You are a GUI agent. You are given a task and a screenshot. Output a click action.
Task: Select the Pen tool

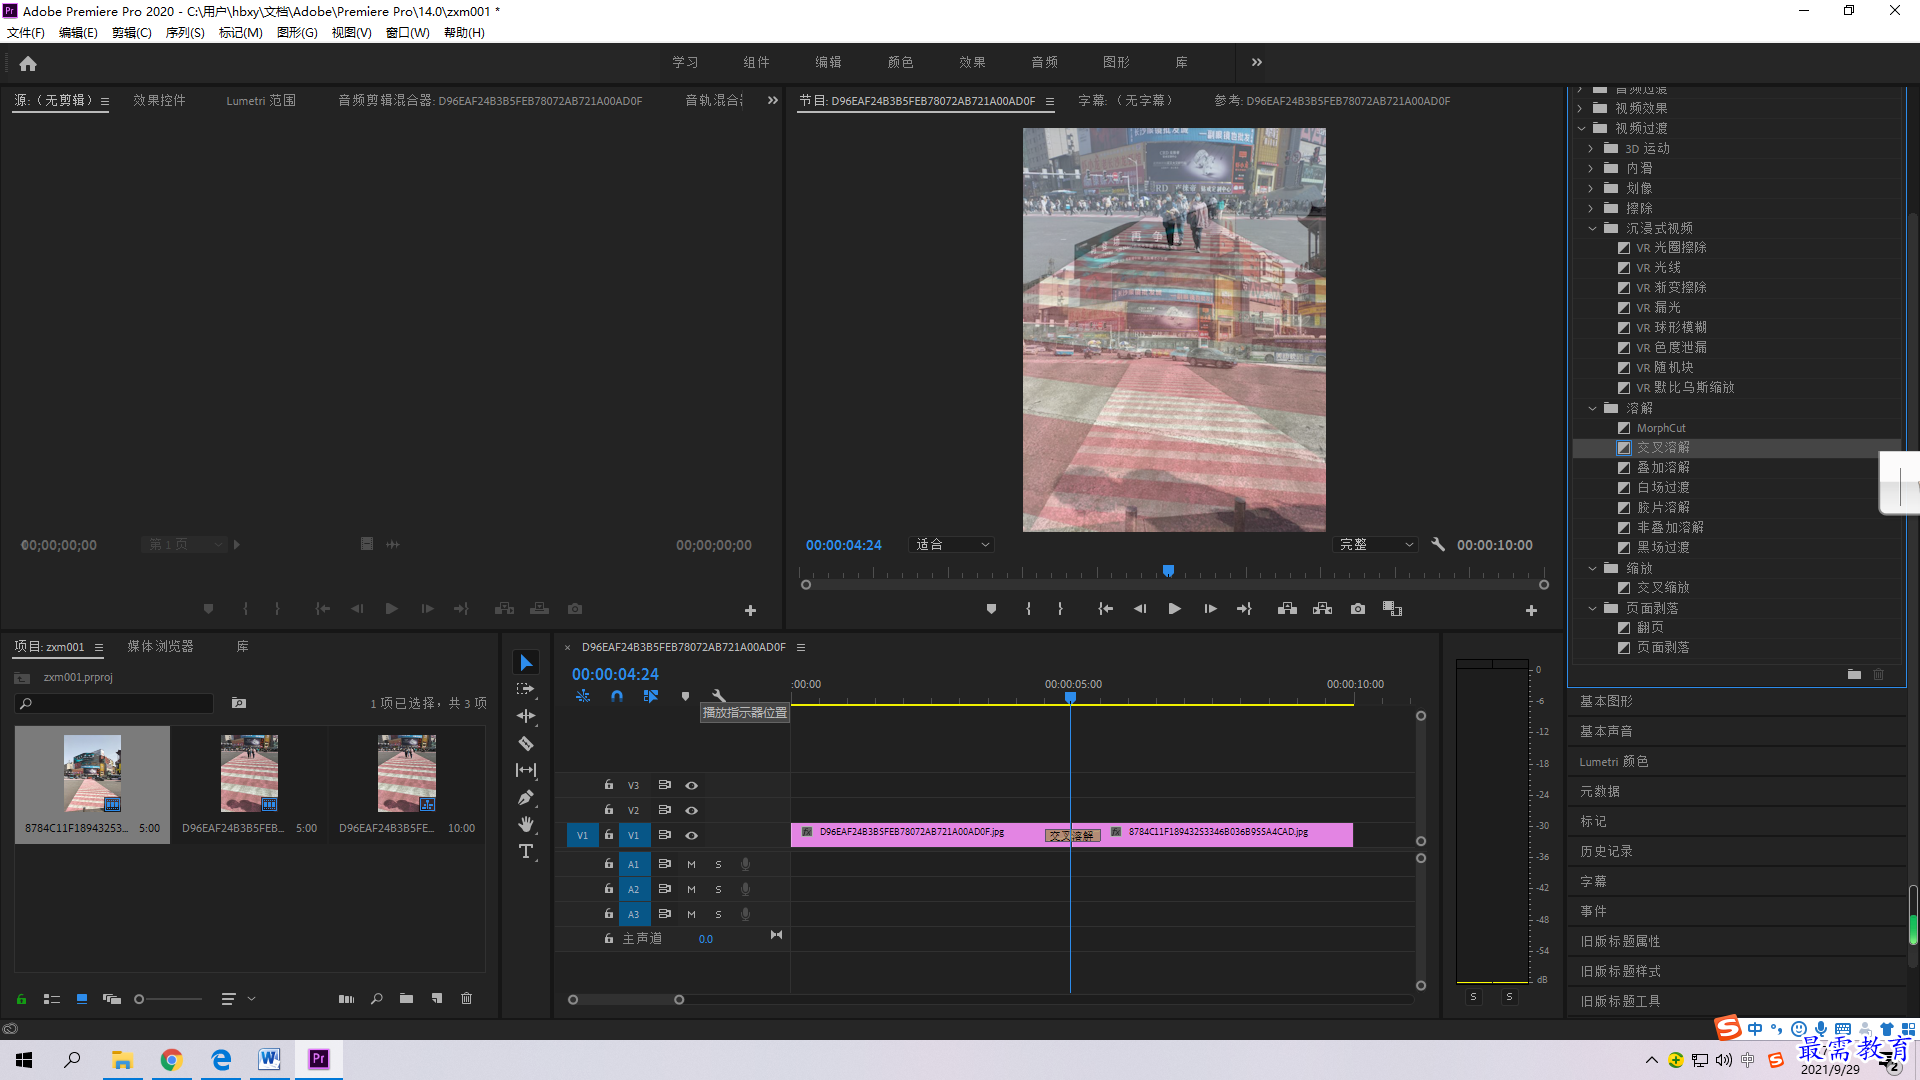click(526, 798)
